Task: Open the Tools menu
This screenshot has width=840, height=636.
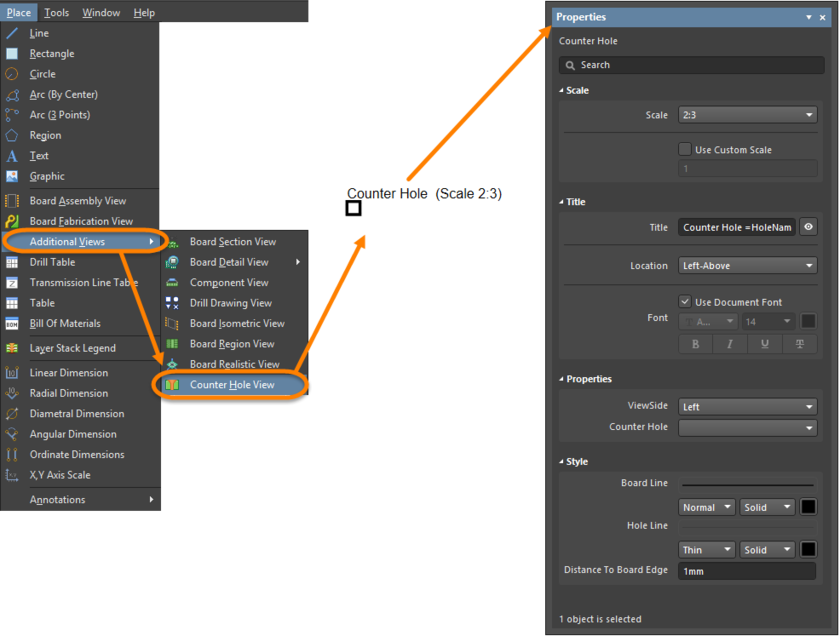Action: (57, 13)
